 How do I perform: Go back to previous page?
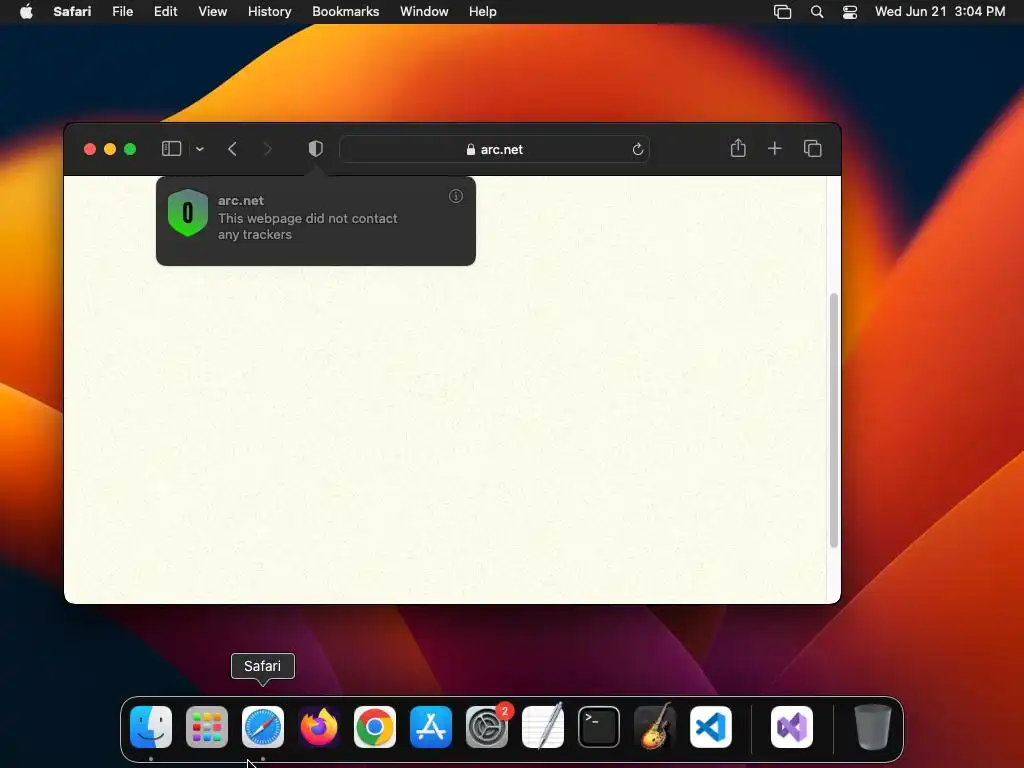232,149
